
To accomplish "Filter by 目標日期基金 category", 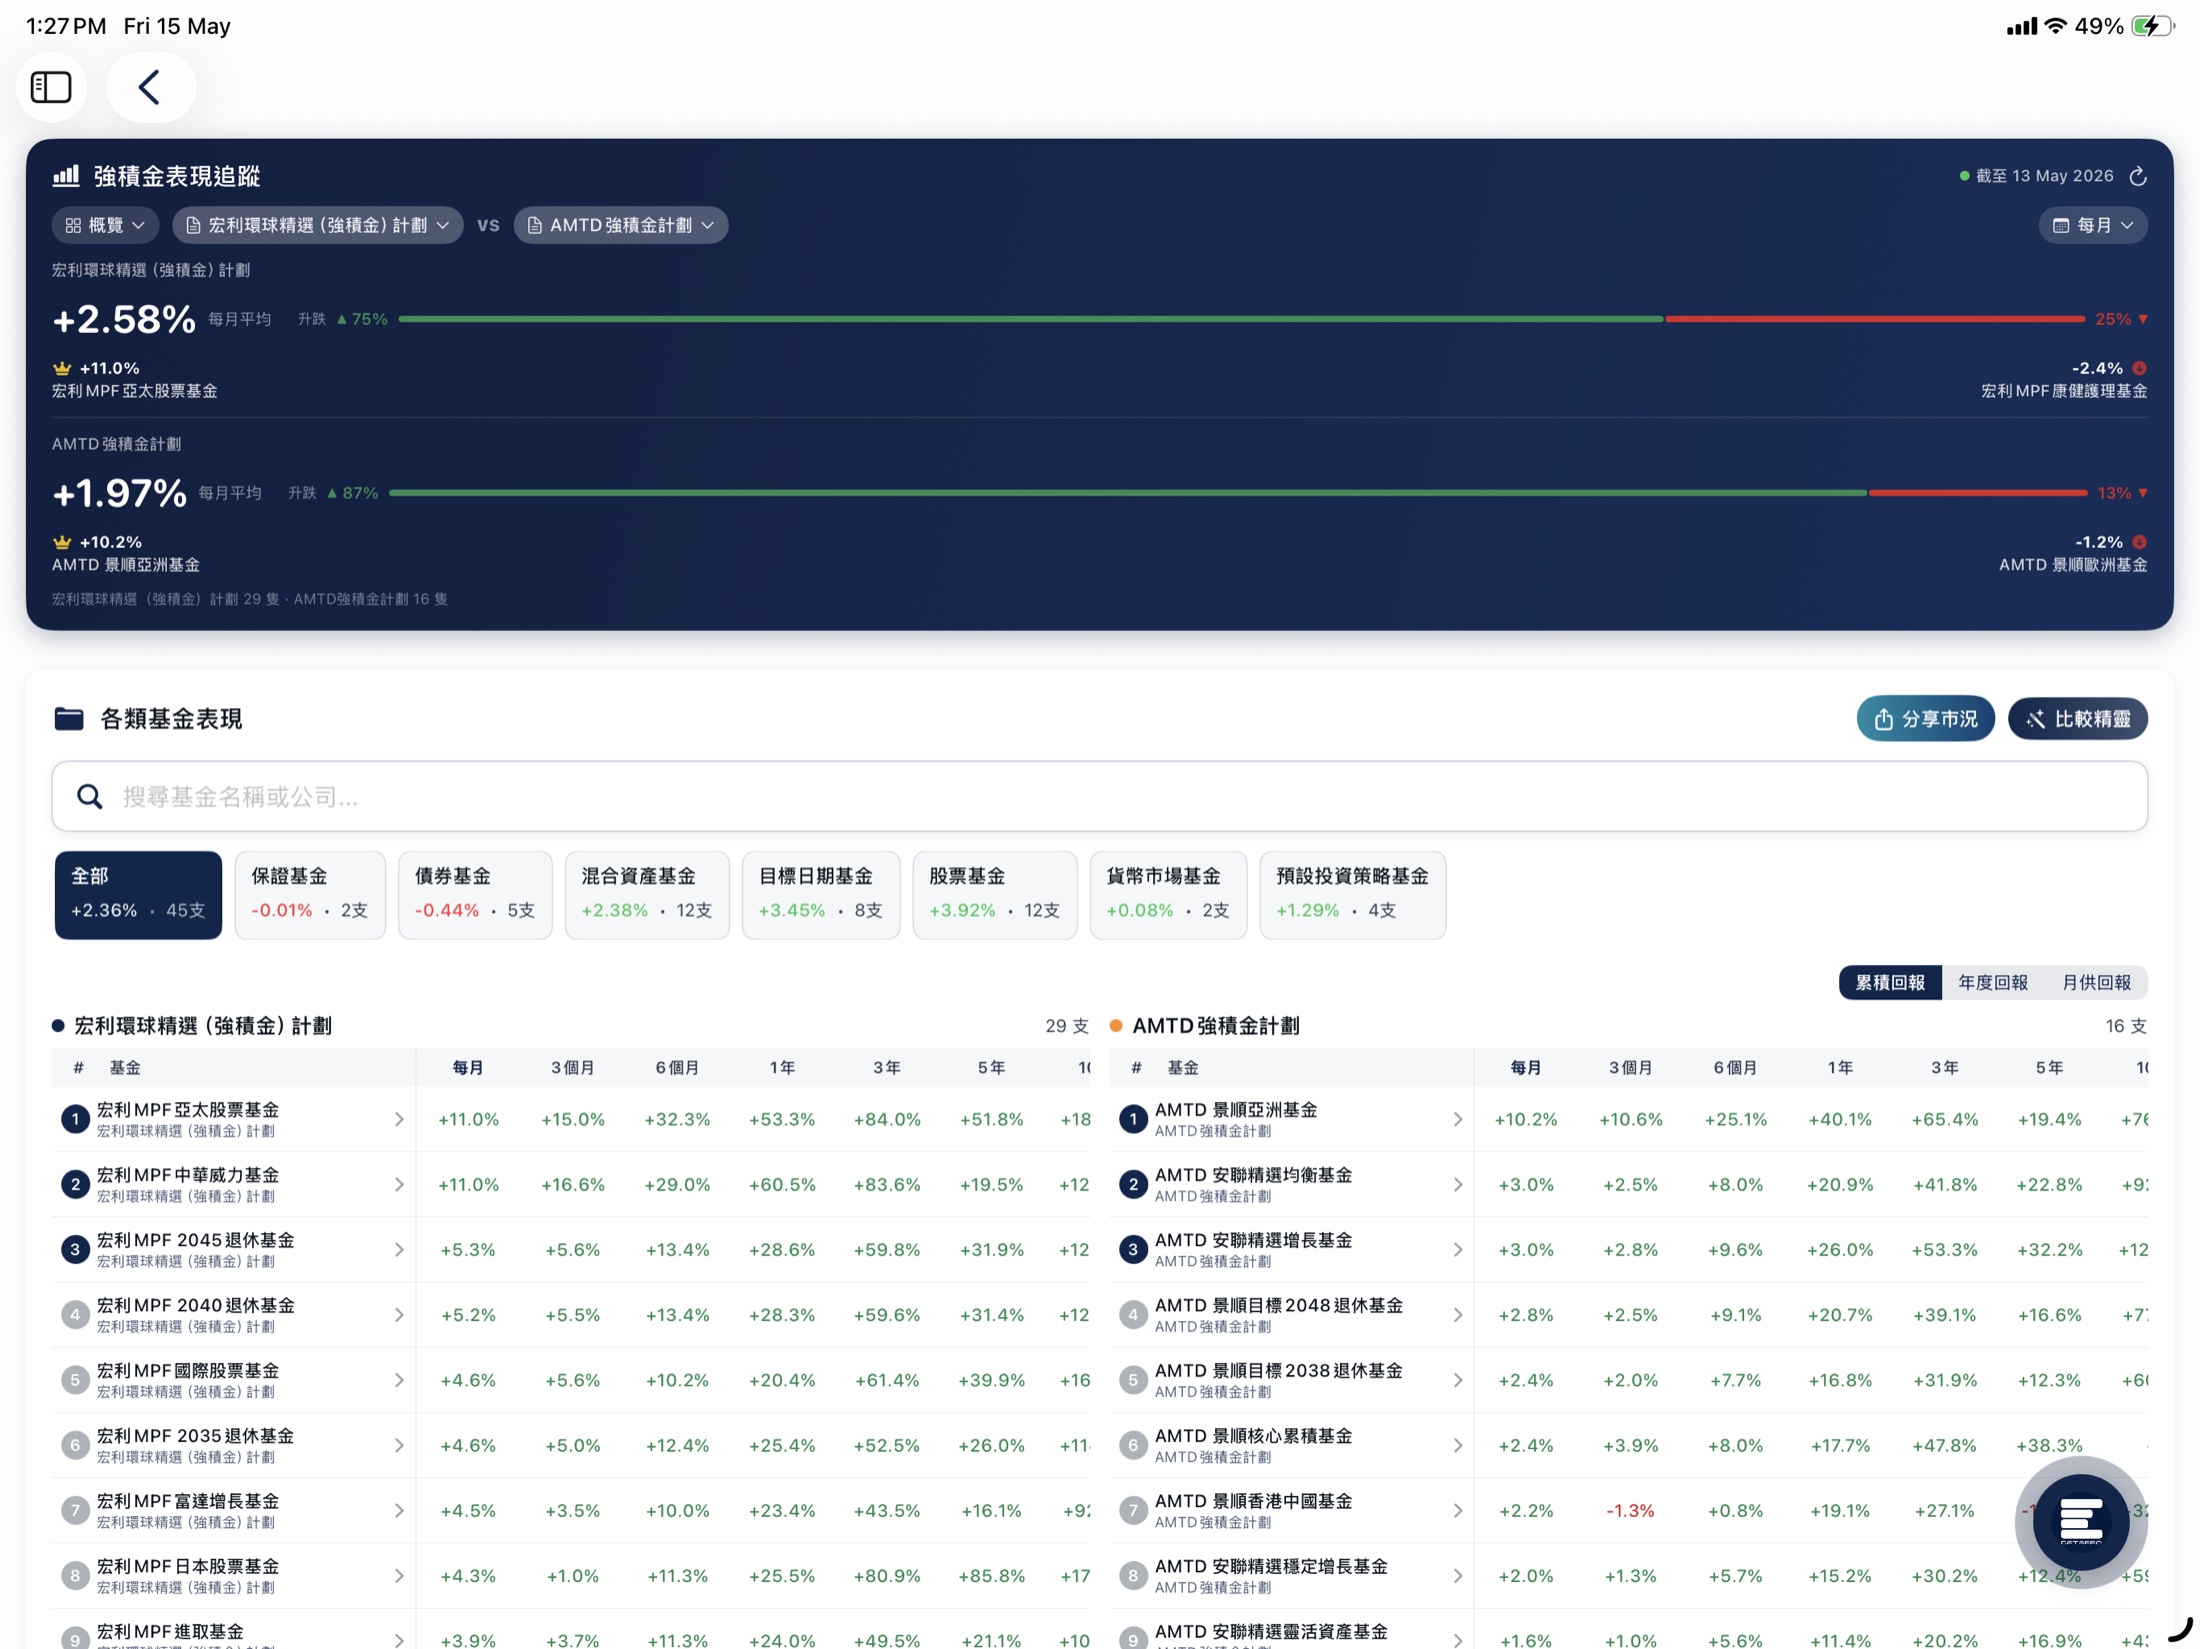I will (821, 894).
